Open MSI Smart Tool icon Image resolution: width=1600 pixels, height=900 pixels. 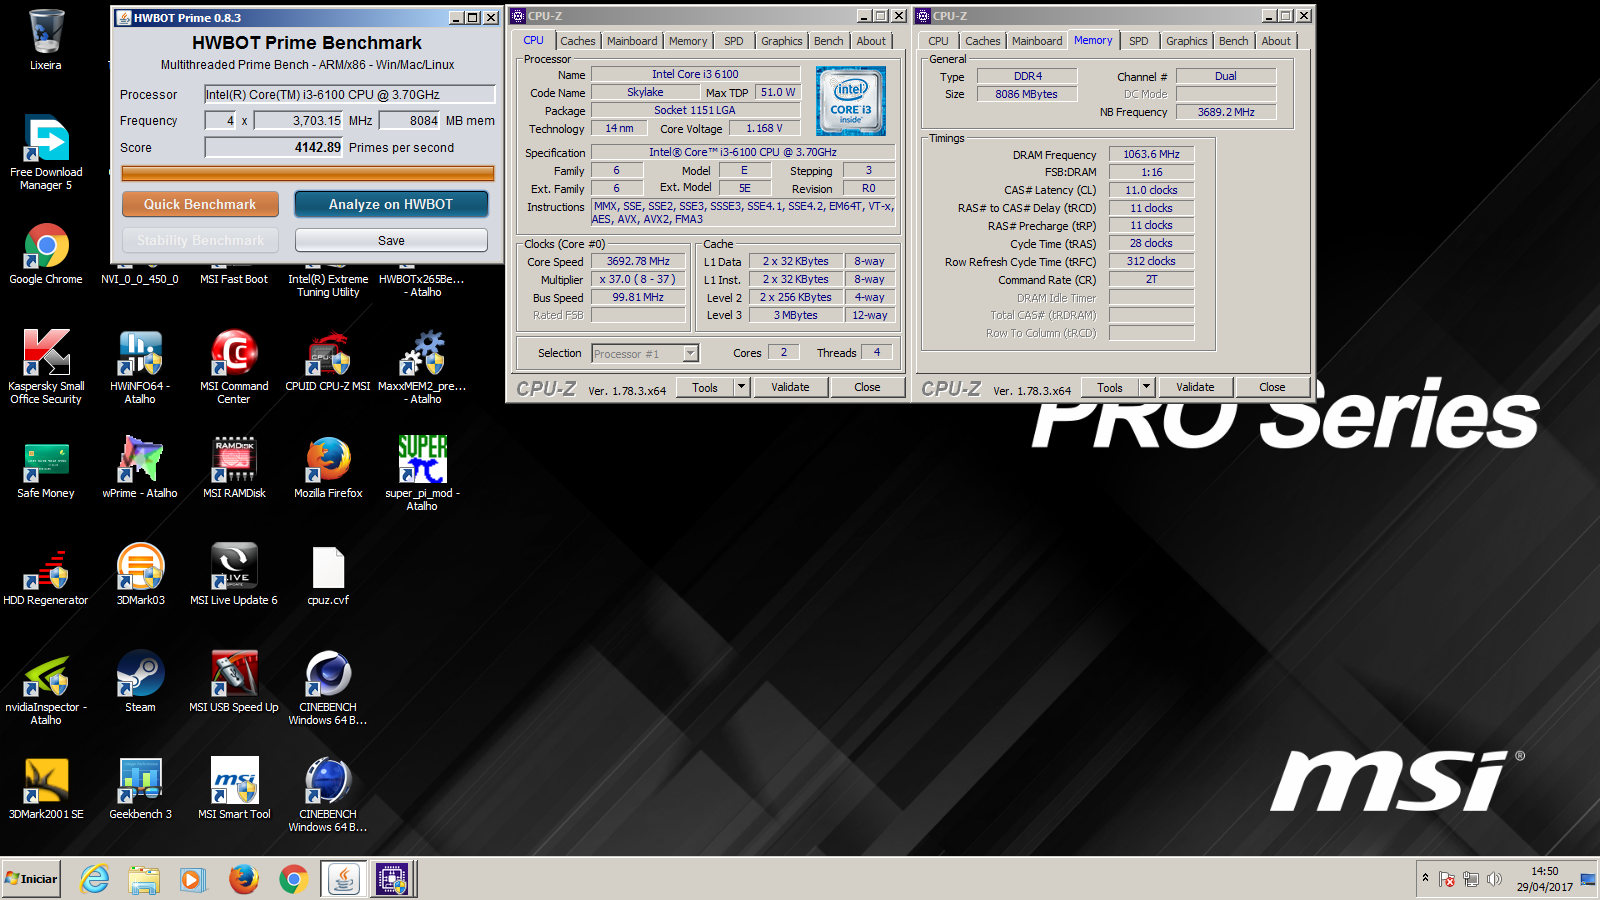(234, 790)
